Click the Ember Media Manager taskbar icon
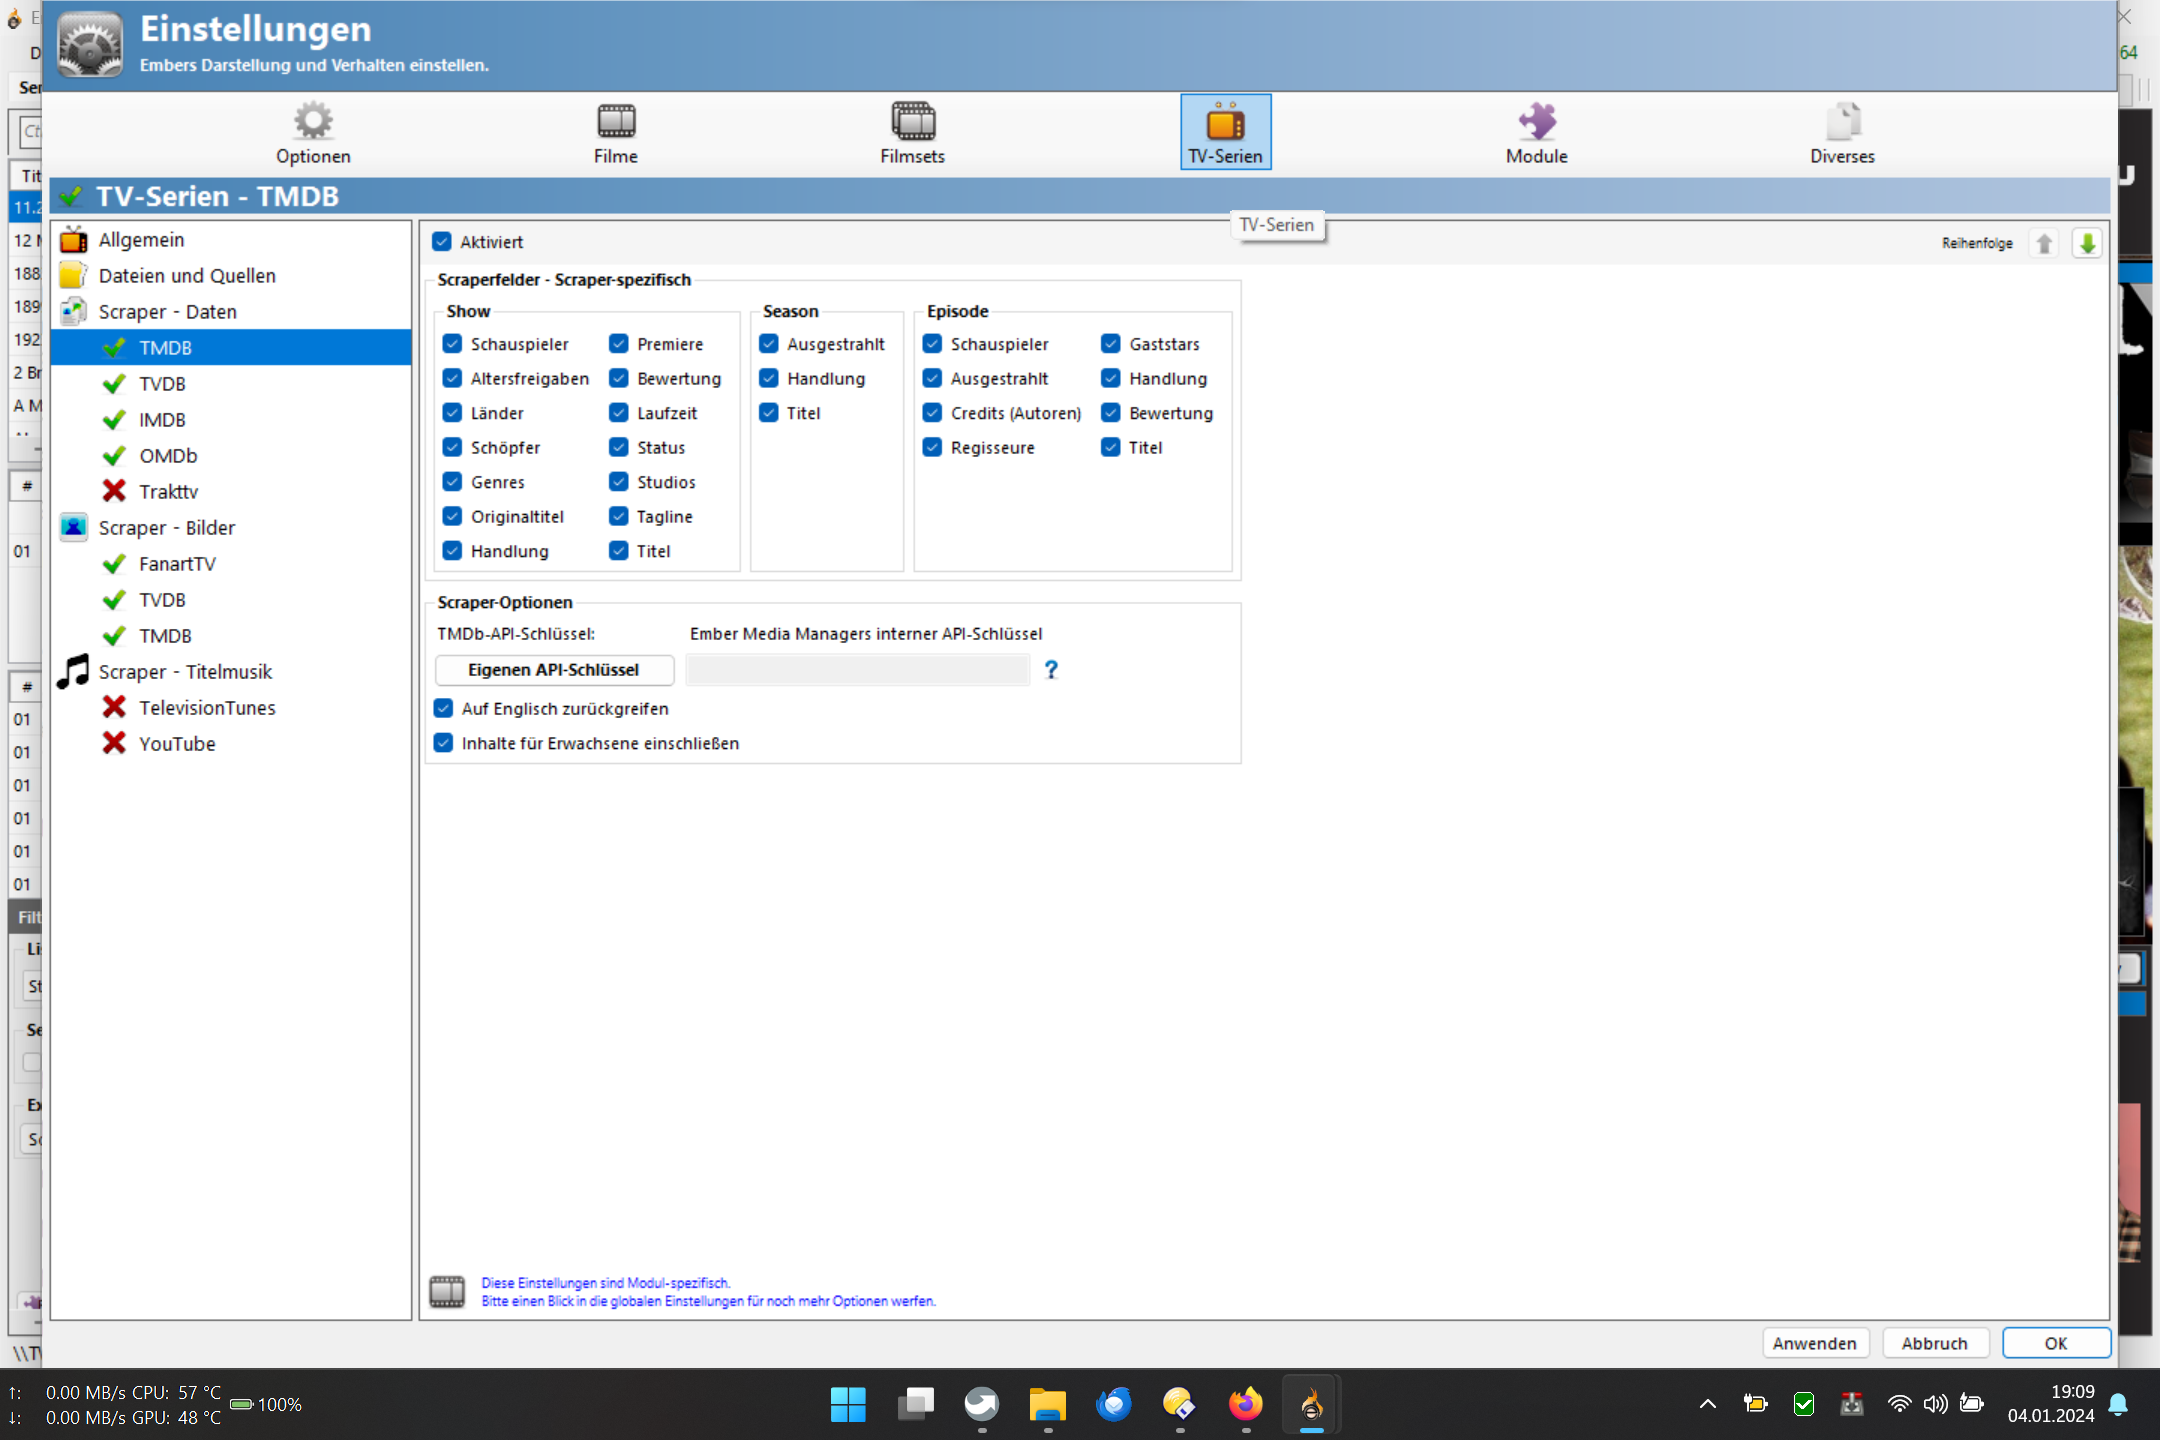The width and height of the screenshot is (2160, 1440). pos(1311,1404)
